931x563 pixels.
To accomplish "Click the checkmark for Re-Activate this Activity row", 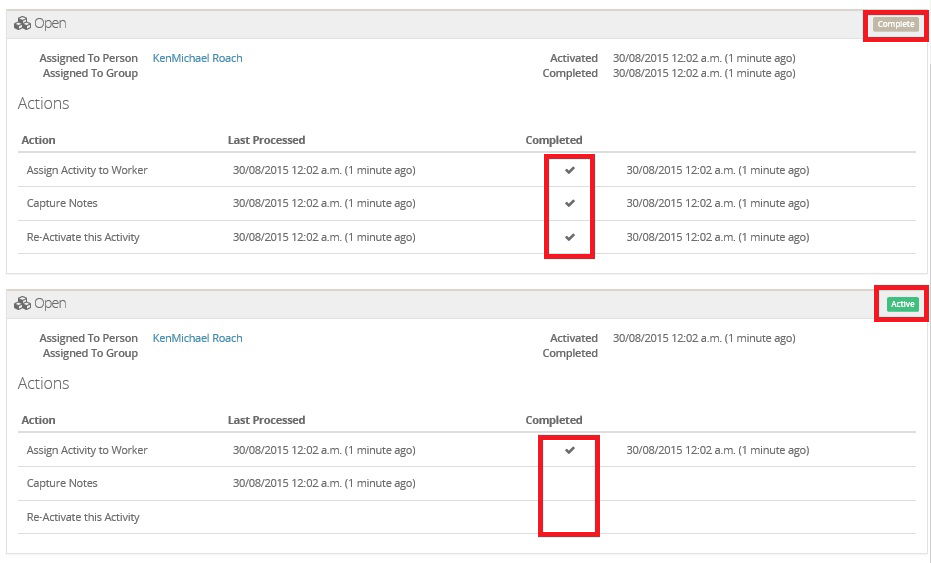I will [570, 238].
